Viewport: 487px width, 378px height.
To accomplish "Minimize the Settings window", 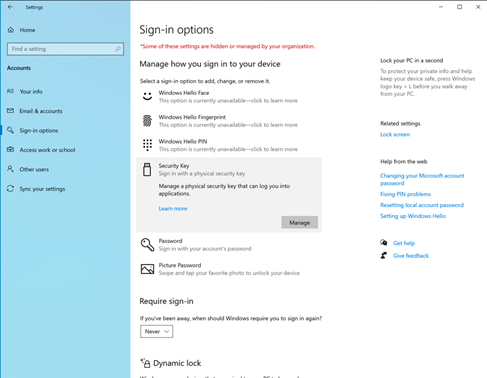I will [x=441, y=7].
